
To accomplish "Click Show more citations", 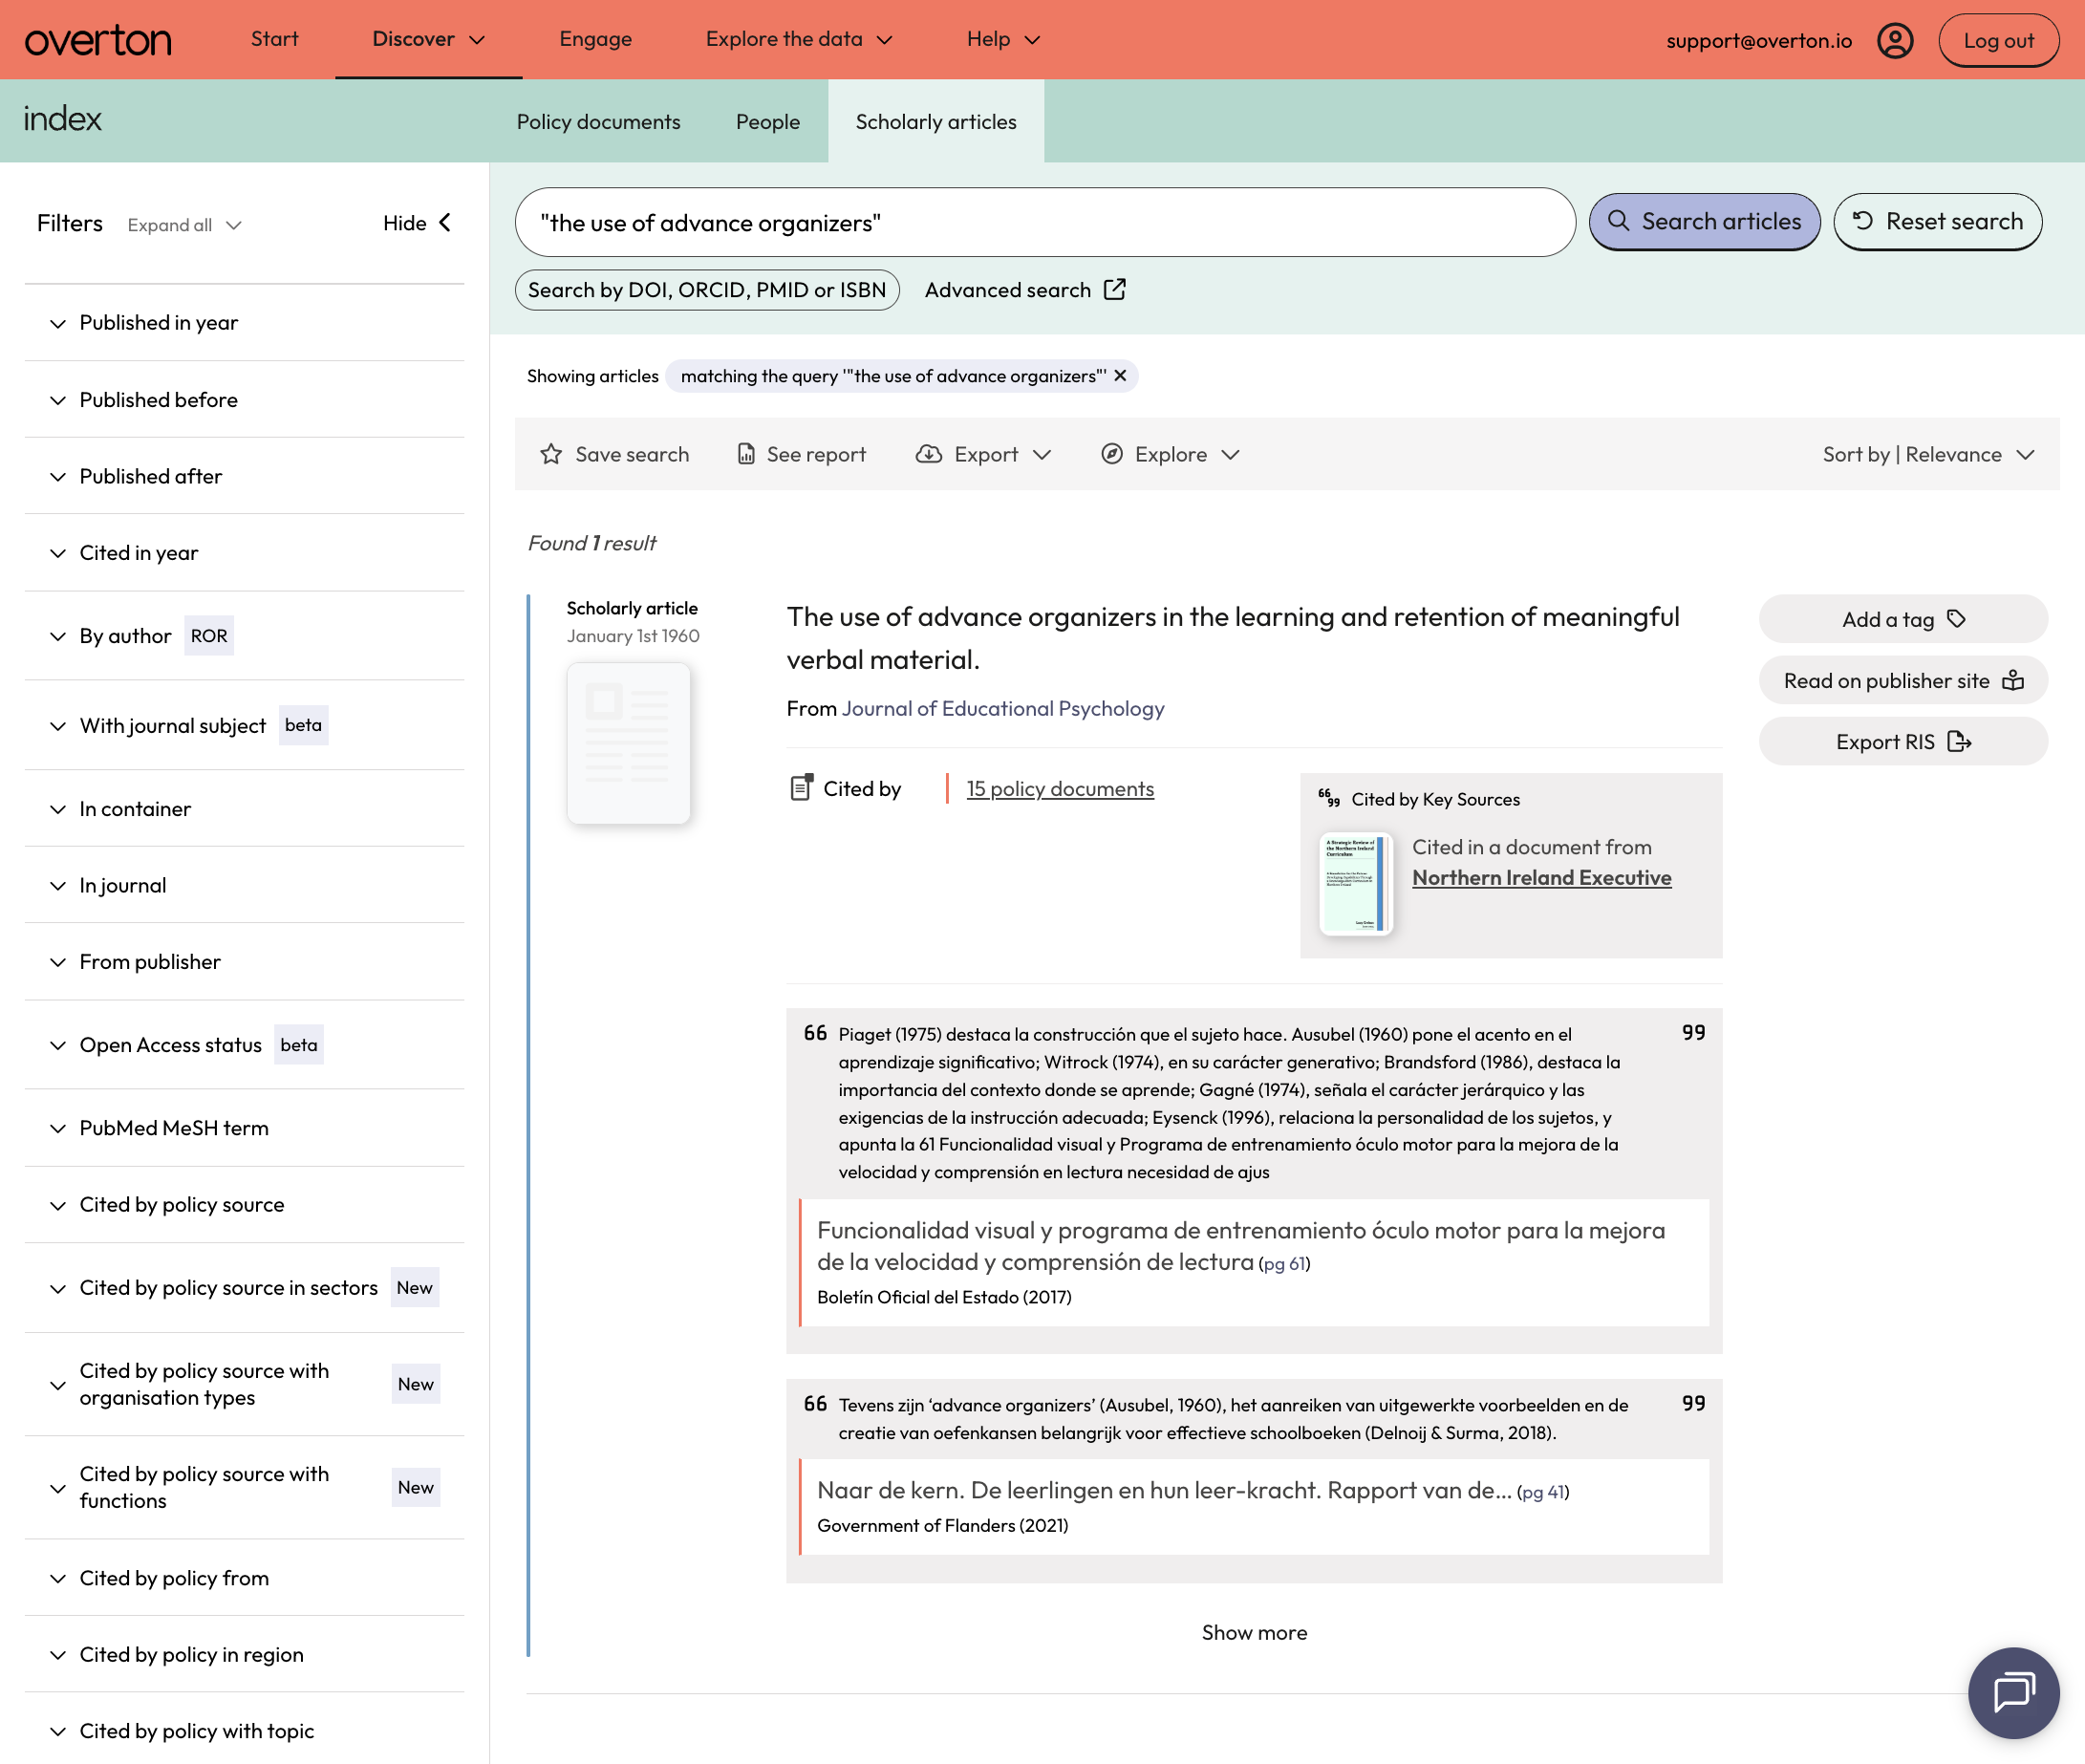I will (1254, 1633).
